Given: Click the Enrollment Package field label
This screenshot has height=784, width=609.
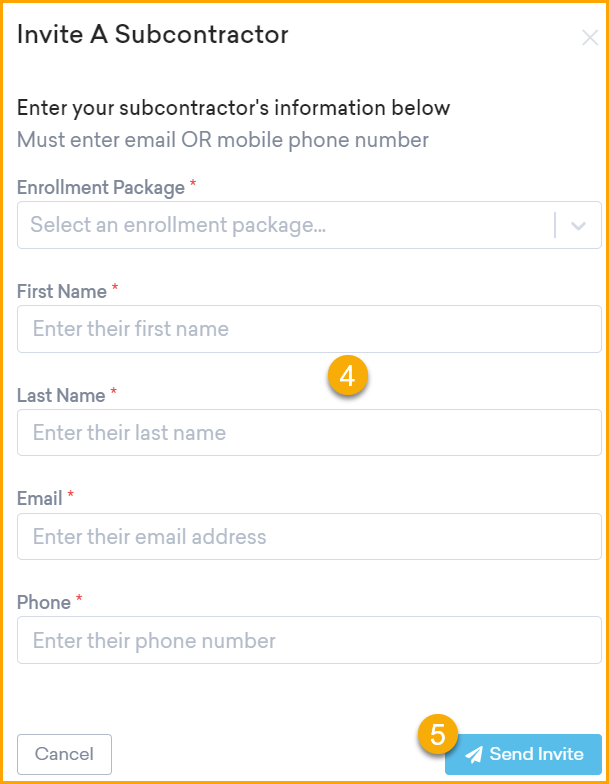Looking at the screenshot, I should [x=101, y=188].
